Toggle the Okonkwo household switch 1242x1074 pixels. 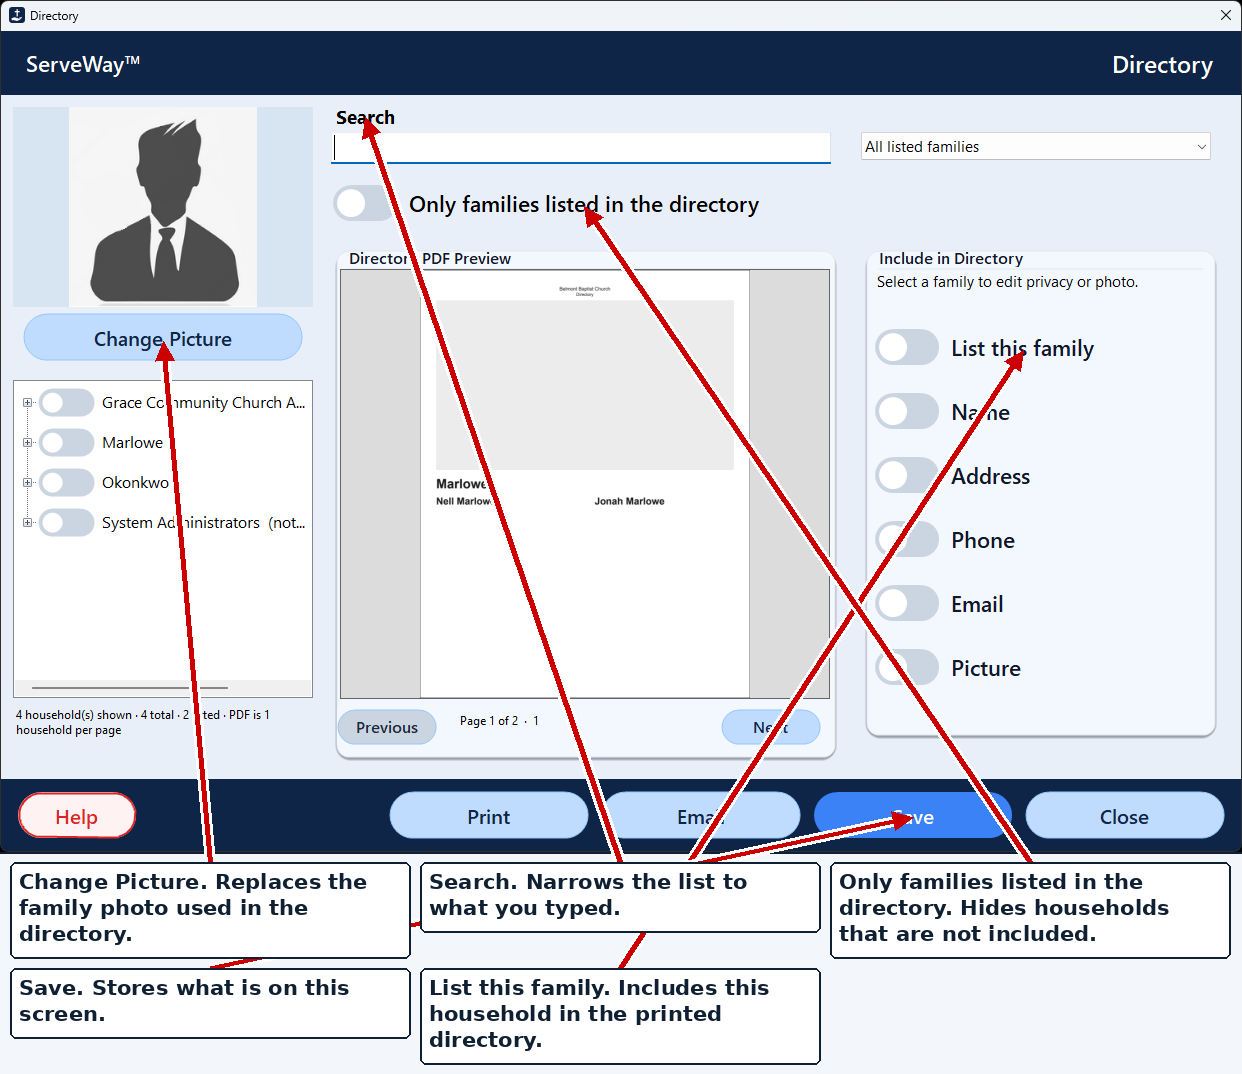click(x=67, y=483)
